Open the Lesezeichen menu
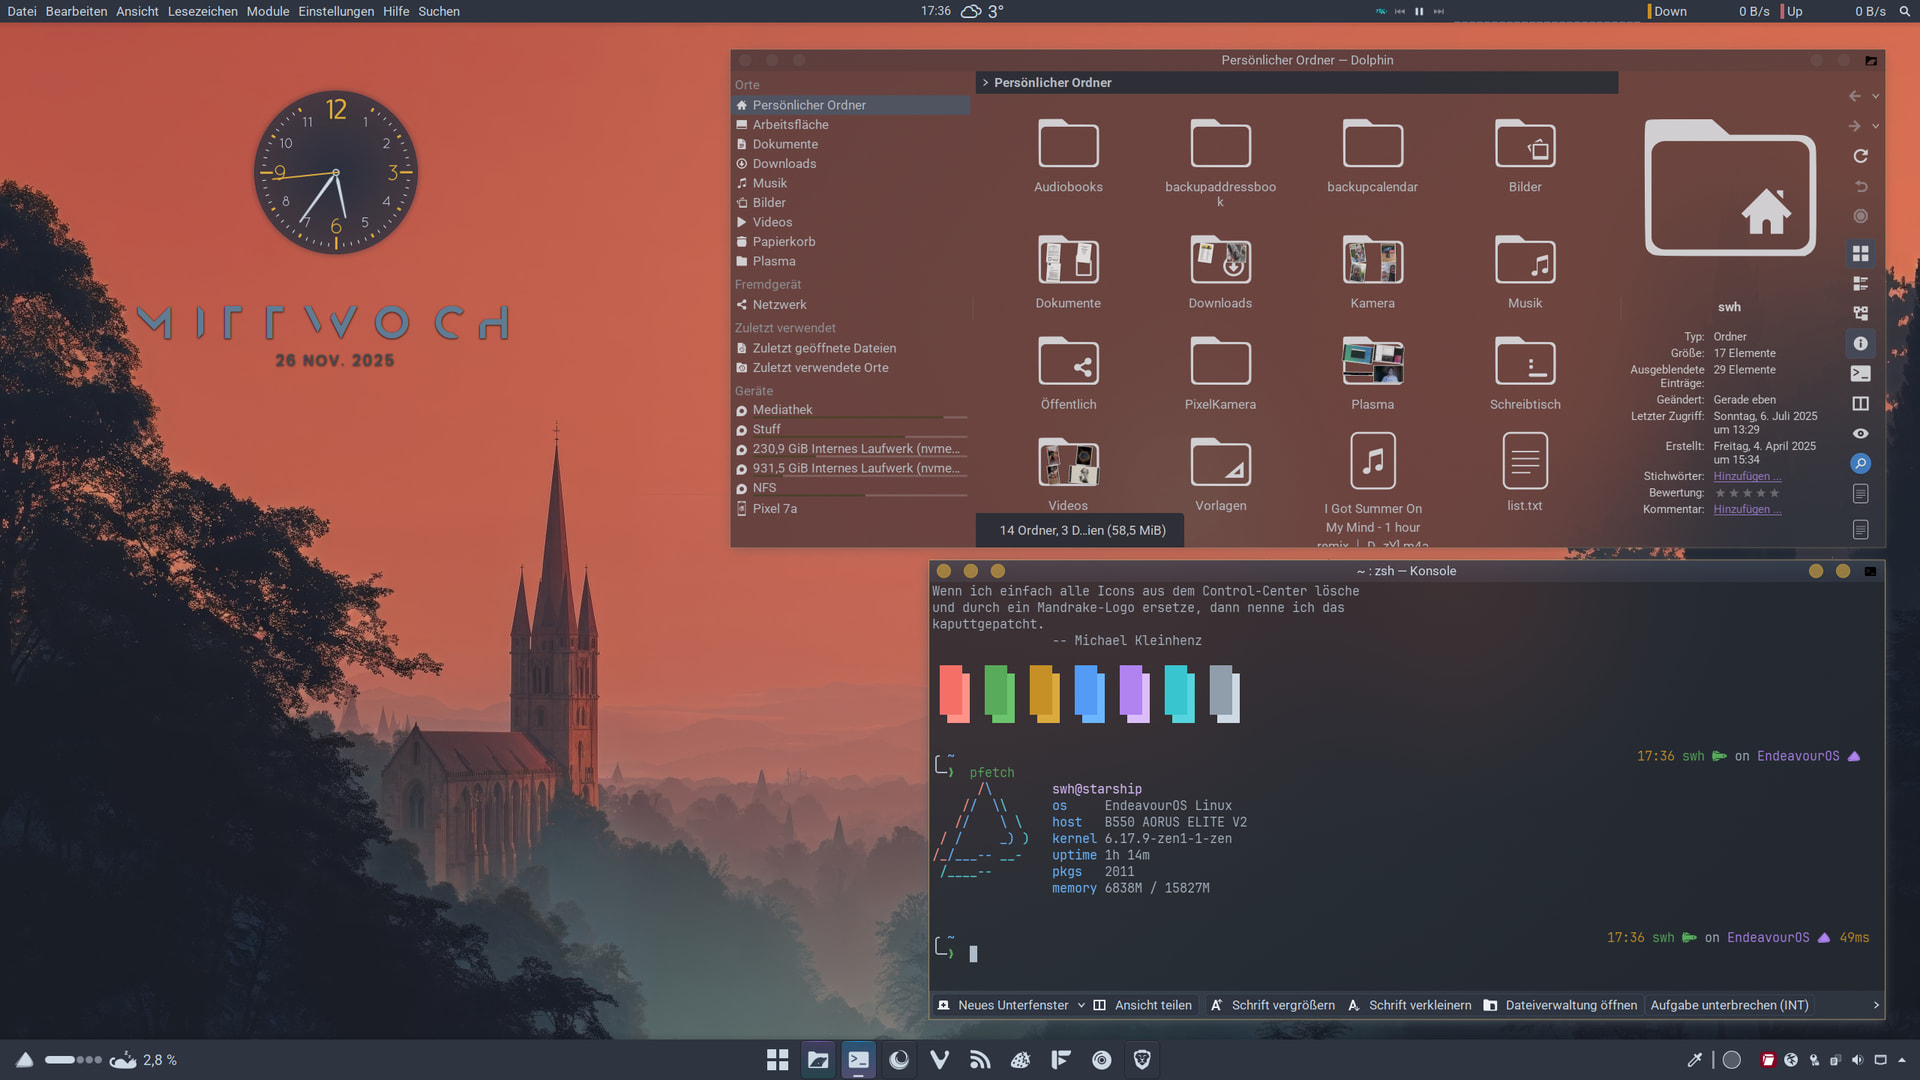1920x1080 pixels. click(202, 11)
